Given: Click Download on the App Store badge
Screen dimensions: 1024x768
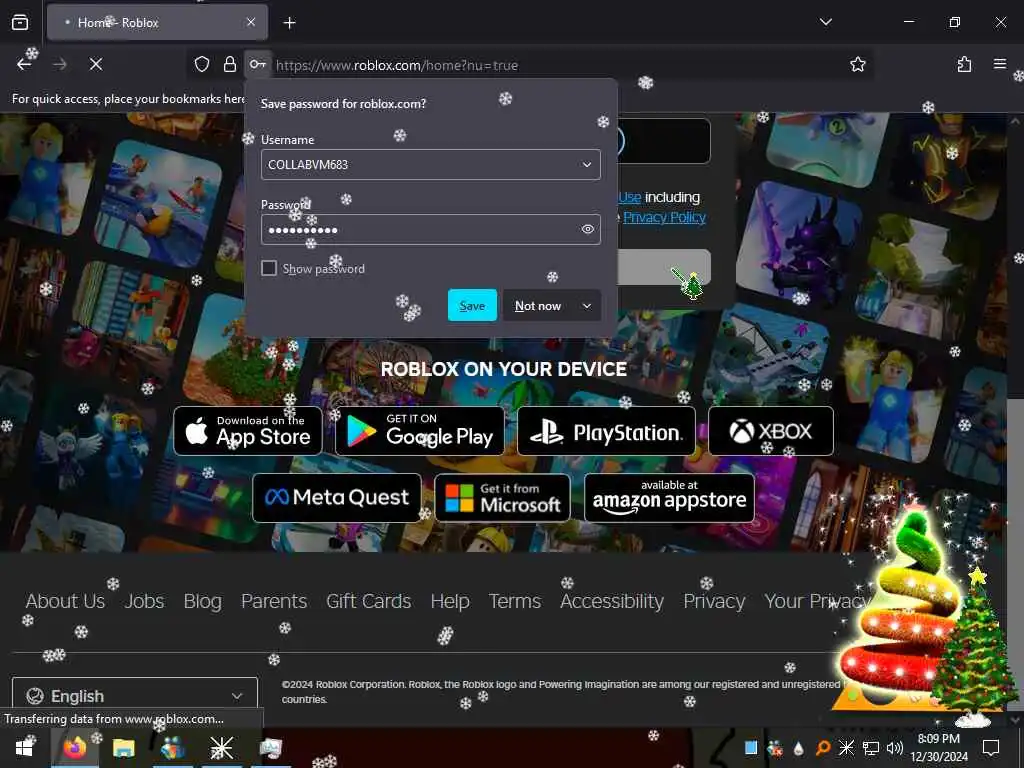Looking at the screenshot, I should click(248, 431).
